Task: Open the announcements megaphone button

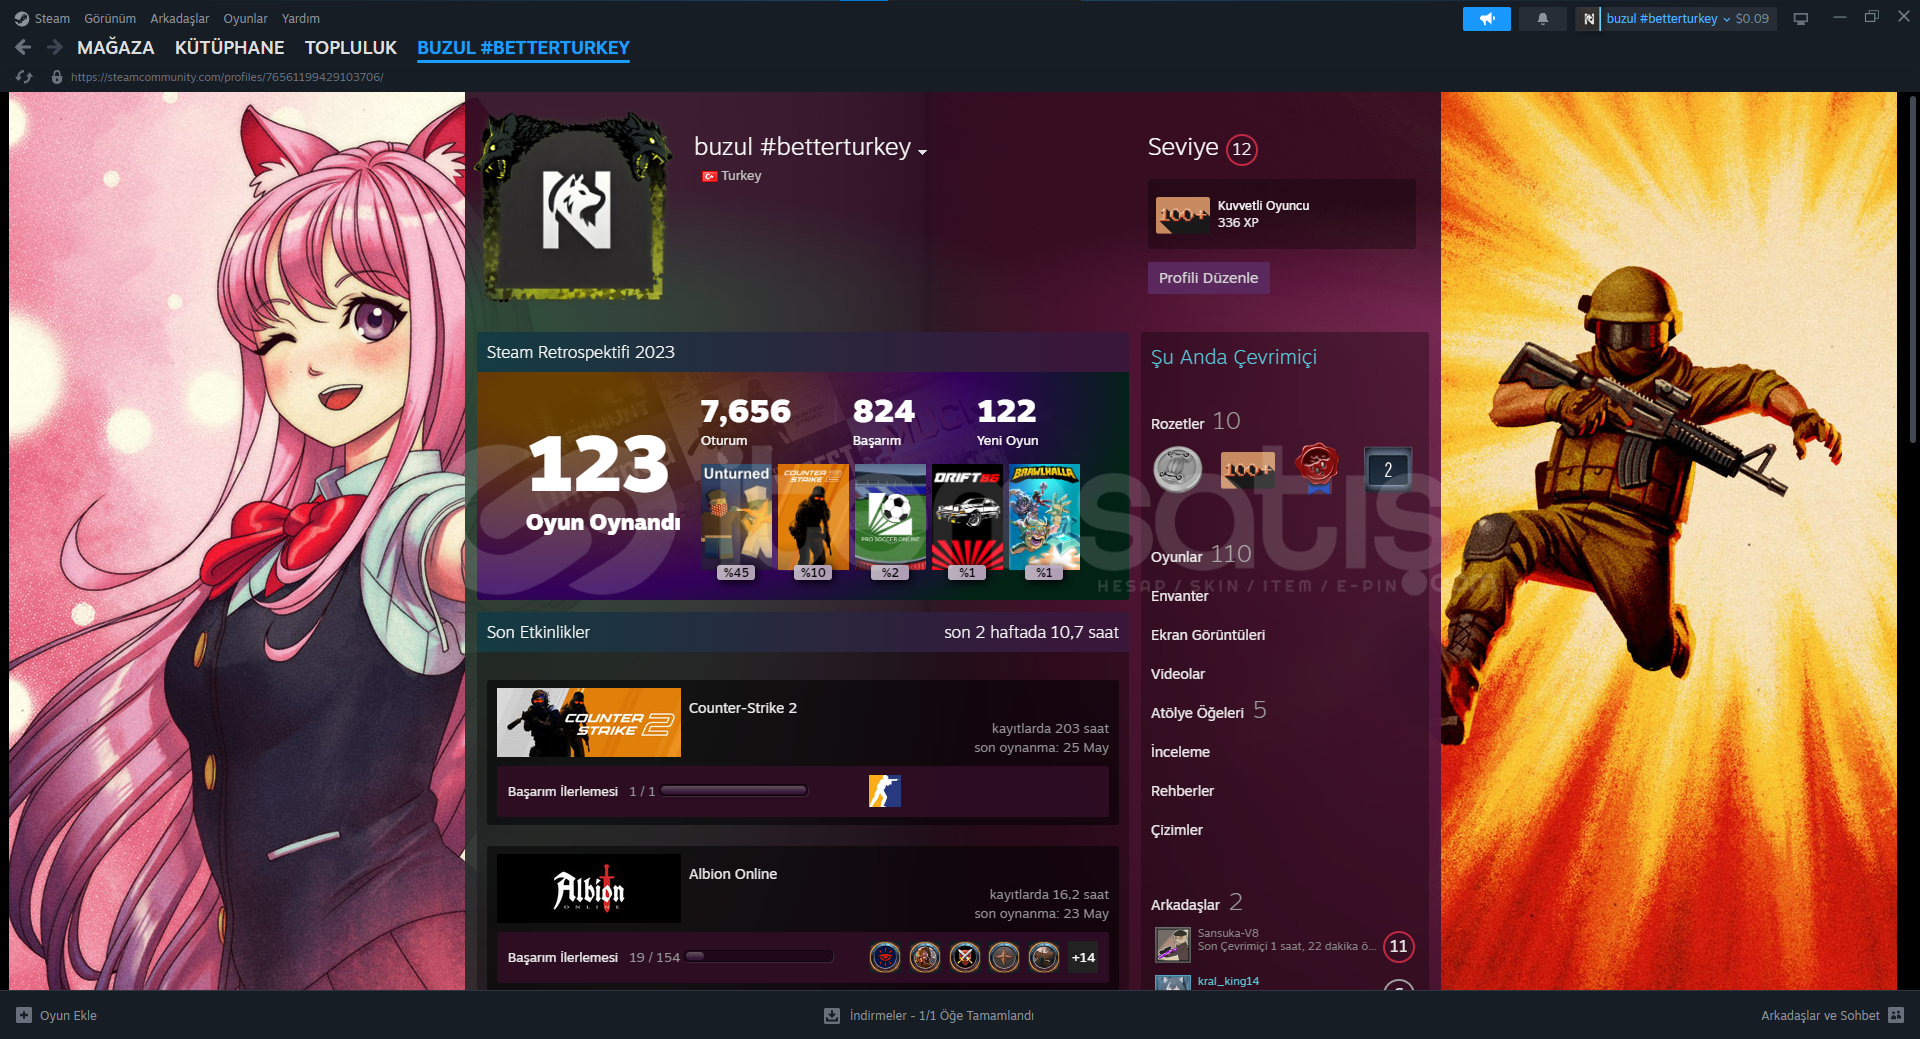Action: 1487,19
